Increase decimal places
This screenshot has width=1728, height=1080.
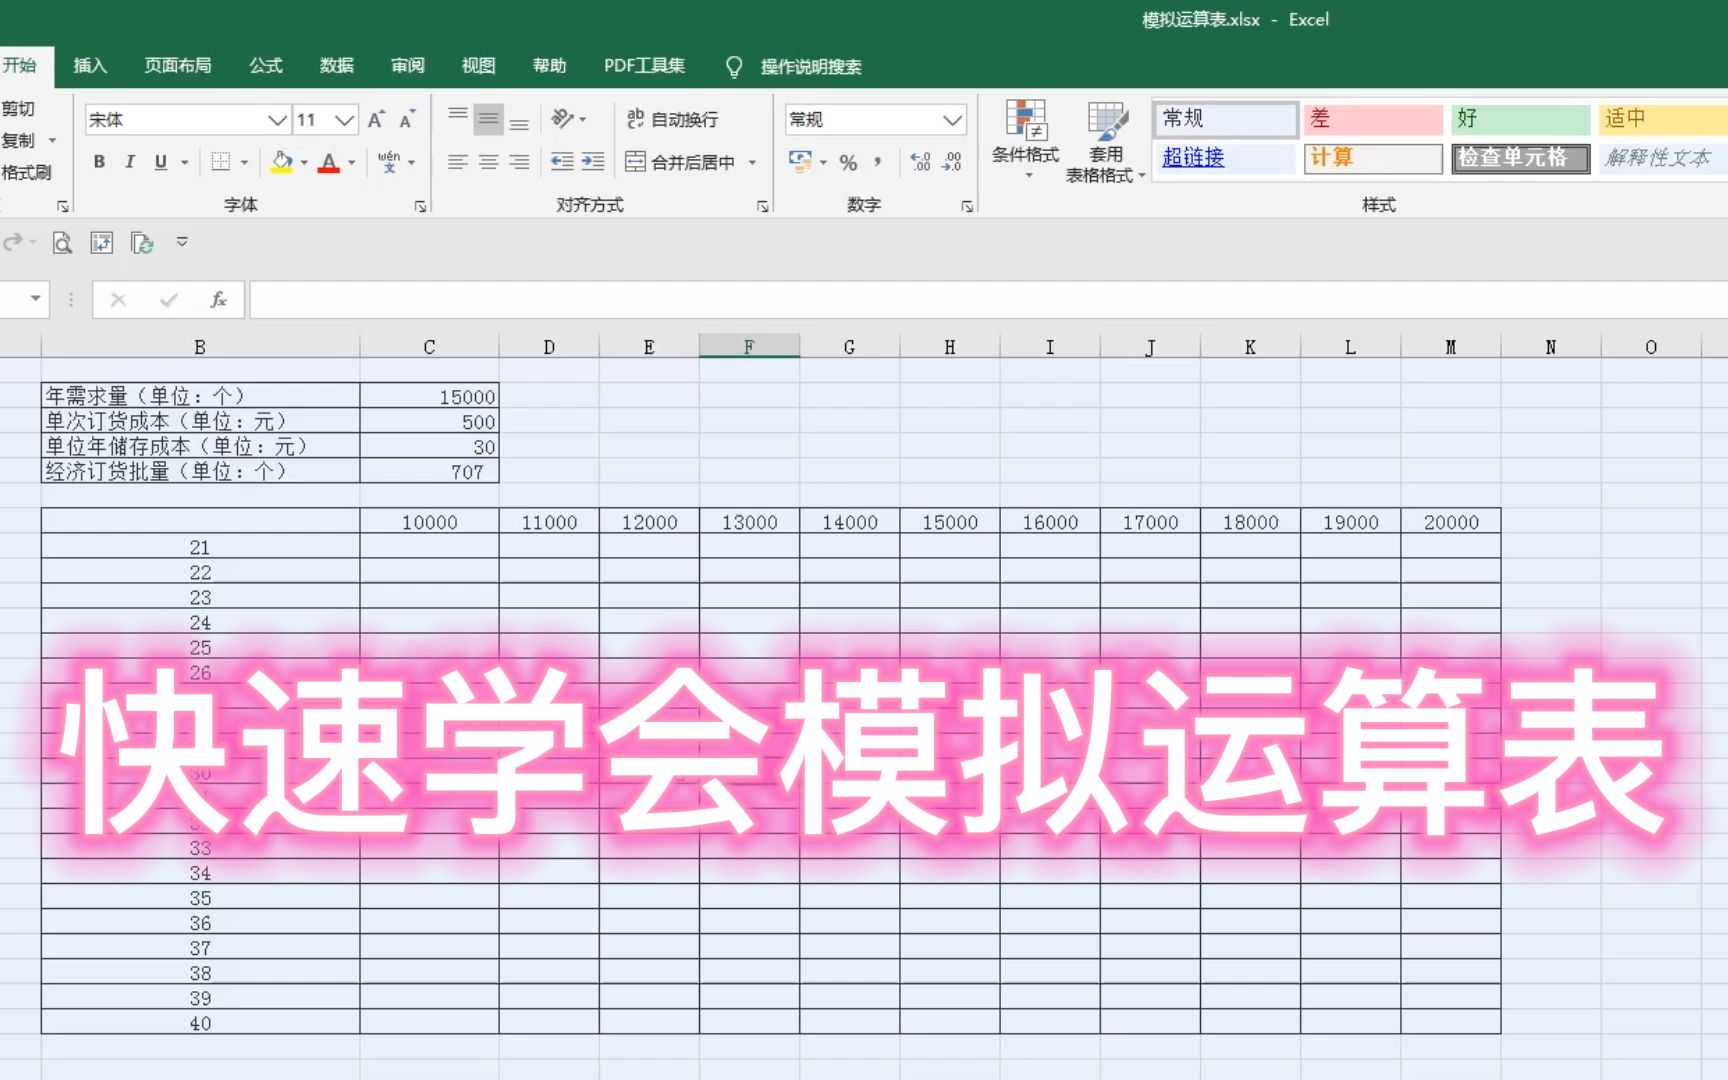(921, 162)
